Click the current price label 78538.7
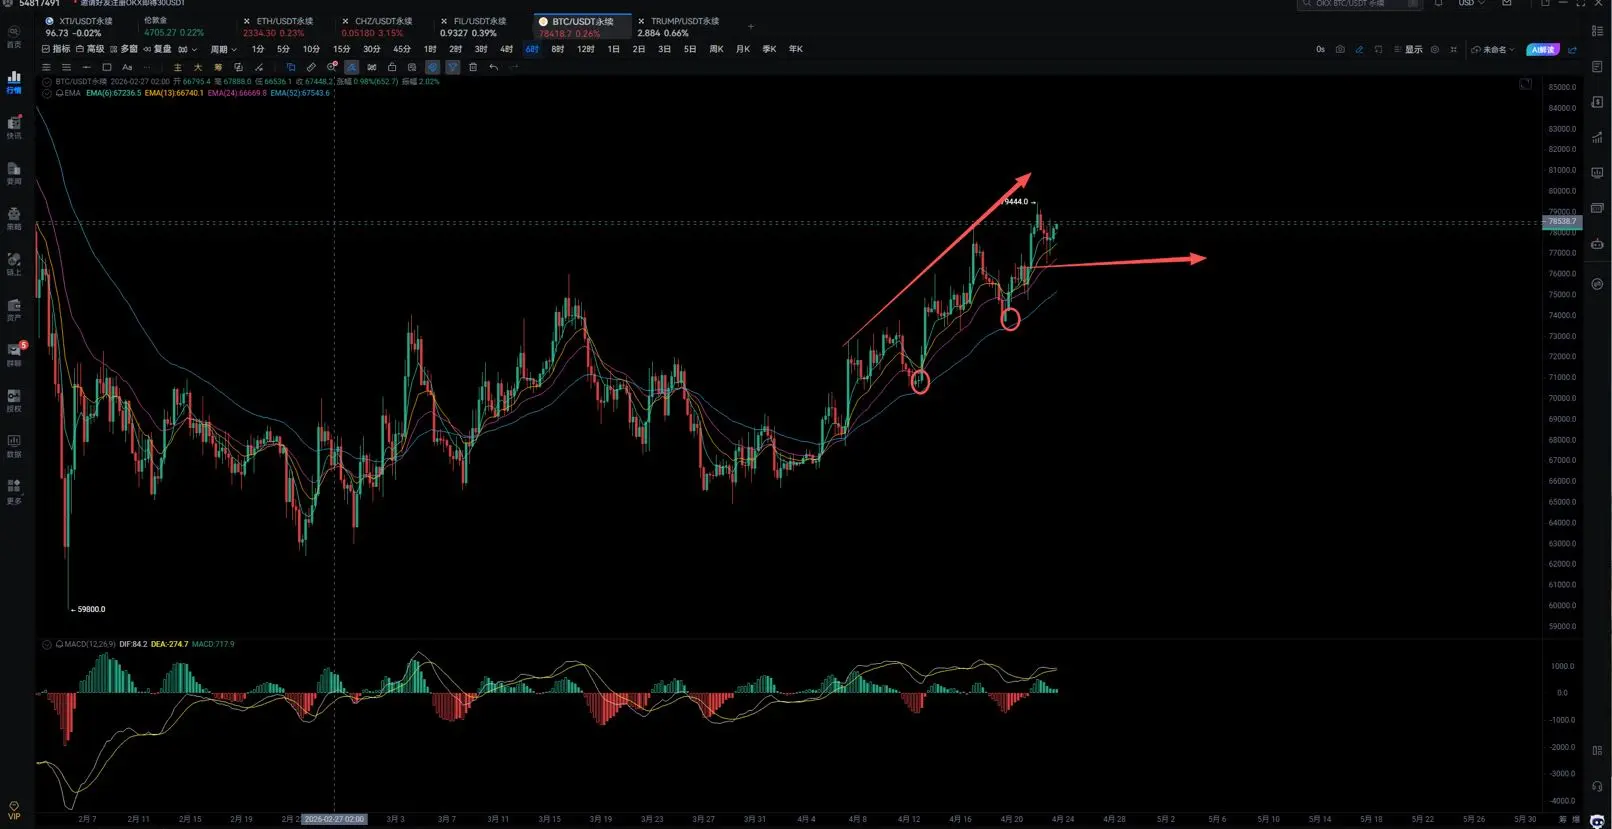This screenshot has height=829, width=1612. point(1561,221)
